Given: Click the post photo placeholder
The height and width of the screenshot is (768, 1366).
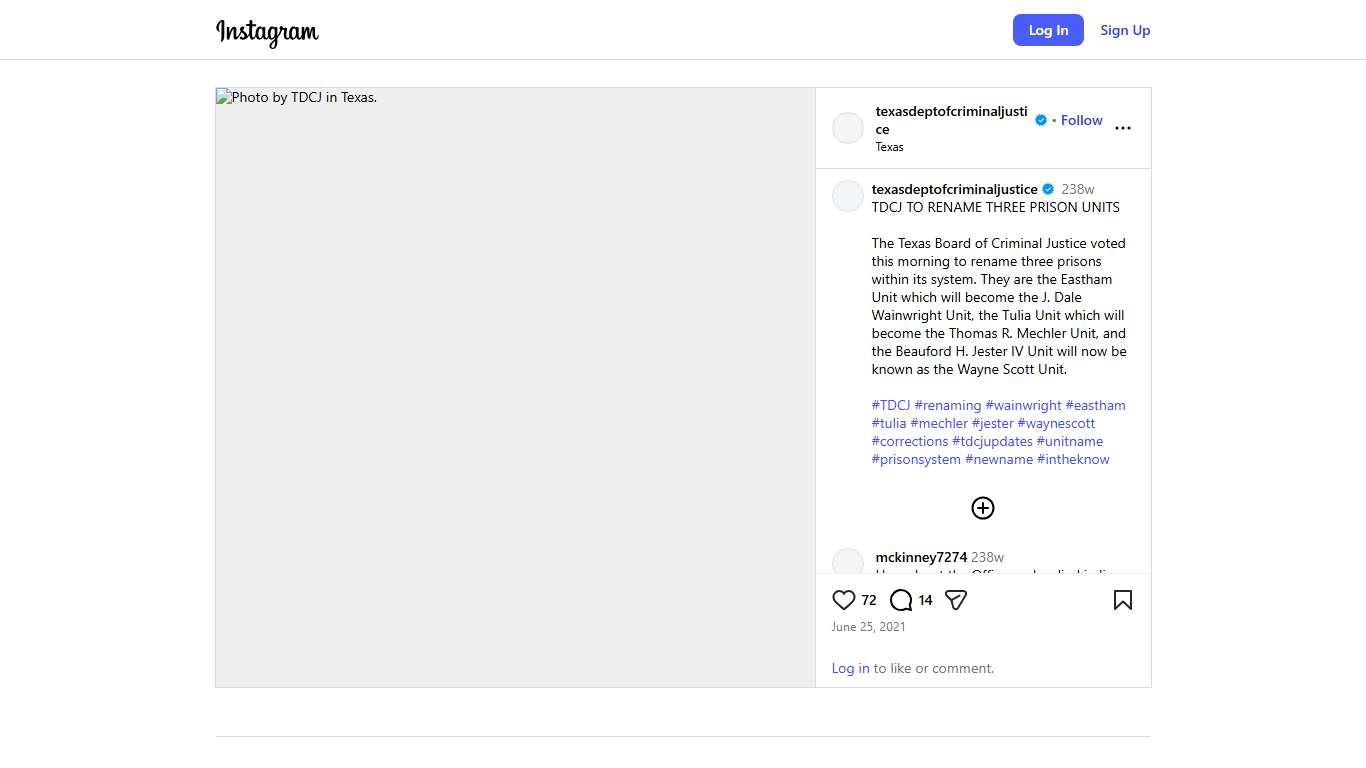Looking at the screenshot, I should pyautogui.click(x=515, y=387).
